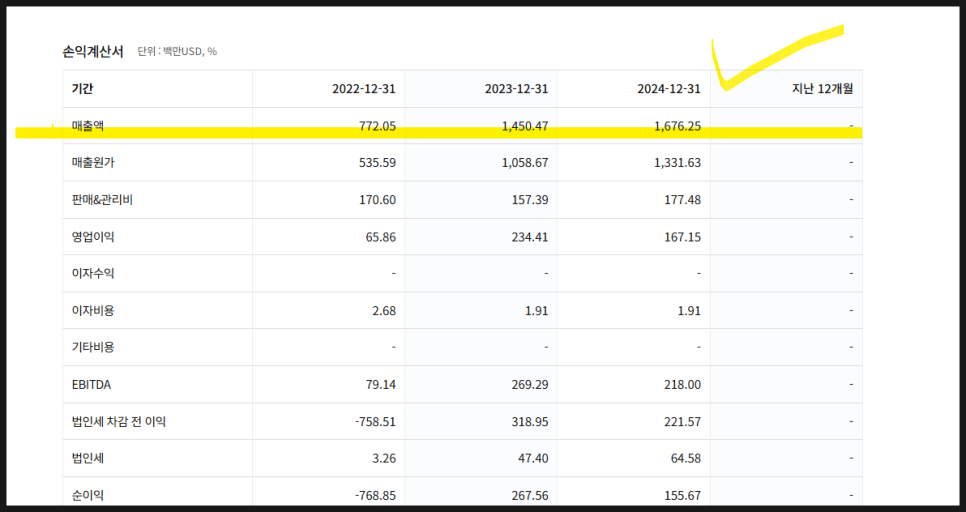Click the -768.85 net income value
Screen dimensions: 966x512
click(x=375, y=495)
